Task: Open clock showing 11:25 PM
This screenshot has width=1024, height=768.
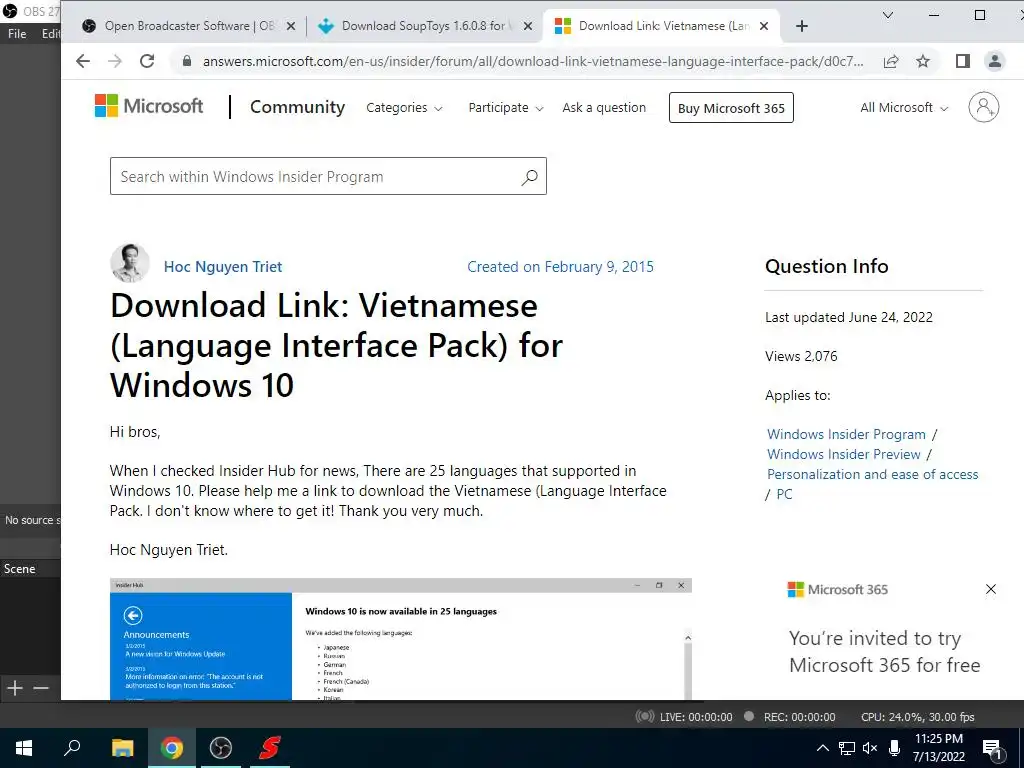Action: point(938,748)
